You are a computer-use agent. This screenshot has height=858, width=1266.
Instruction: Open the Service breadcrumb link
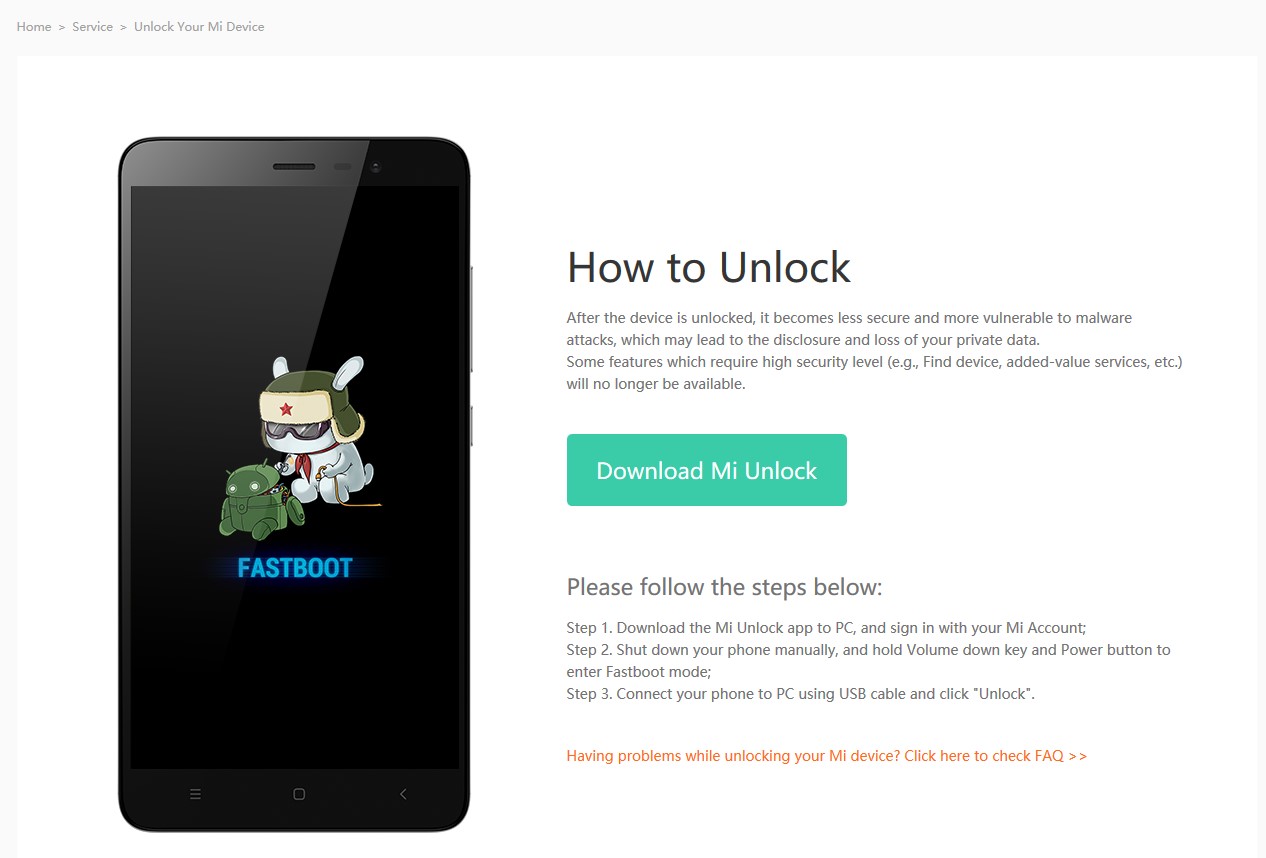pyautogui.click(x=92, y=27)
